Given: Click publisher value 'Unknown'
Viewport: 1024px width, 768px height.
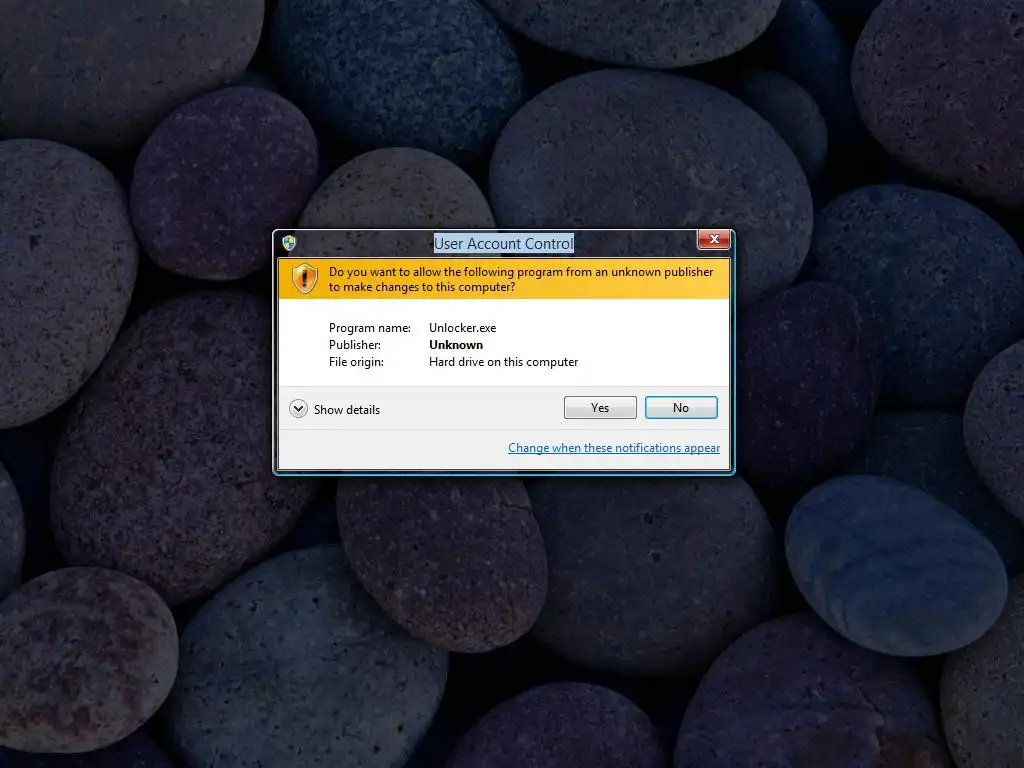Looking at the screenshot, I should (456, 345).
